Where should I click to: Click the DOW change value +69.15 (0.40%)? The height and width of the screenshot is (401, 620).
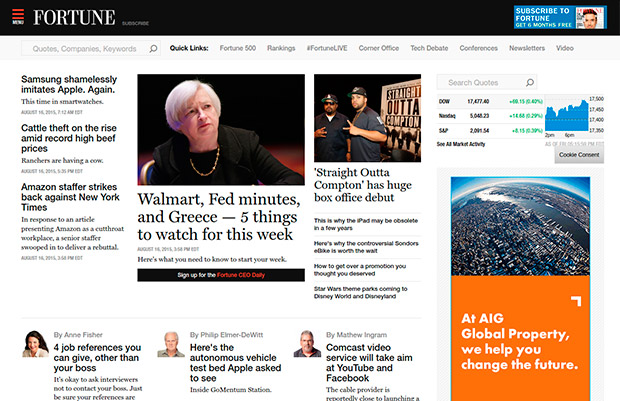tap(526, 102)
